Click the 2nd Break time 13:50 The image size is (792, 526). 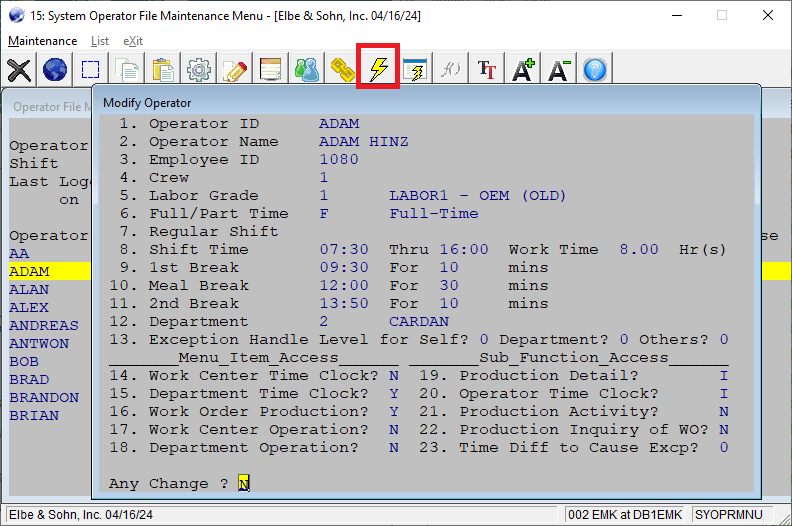tap(344, 304)
